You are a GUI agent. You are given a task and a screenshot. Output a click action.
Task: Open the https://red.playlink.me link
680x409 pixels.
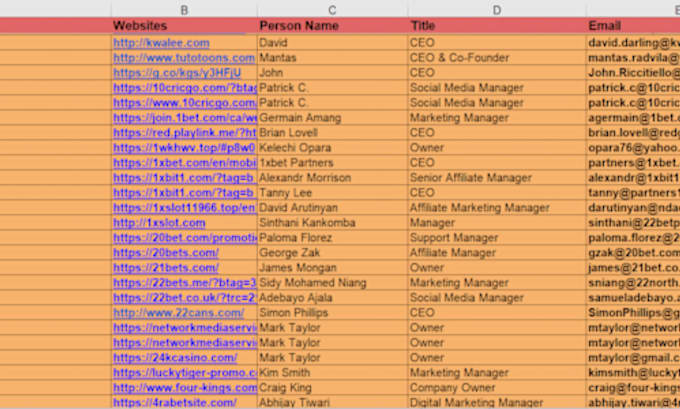click(185, 132)
